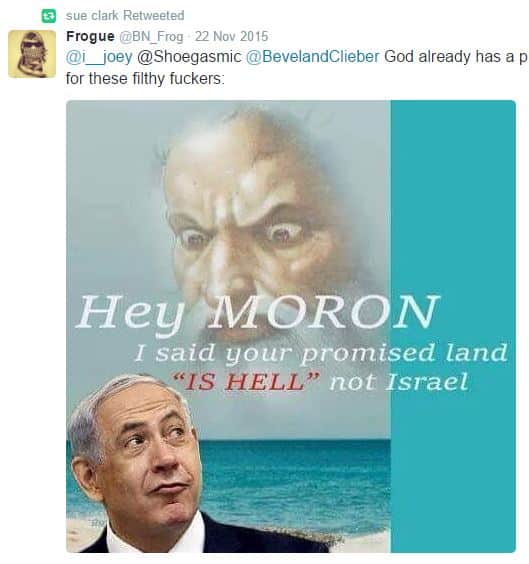Image resolution: width=529 pixels, height=564 pixels.
Task: Click the "promised land" italic caption line
Action: [321, 353]
